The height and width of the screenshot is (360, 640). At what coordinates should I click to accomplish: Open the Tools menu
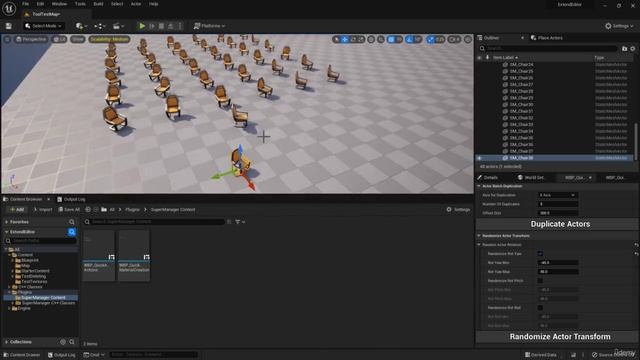pyautogui.click(x=80, y=4)
